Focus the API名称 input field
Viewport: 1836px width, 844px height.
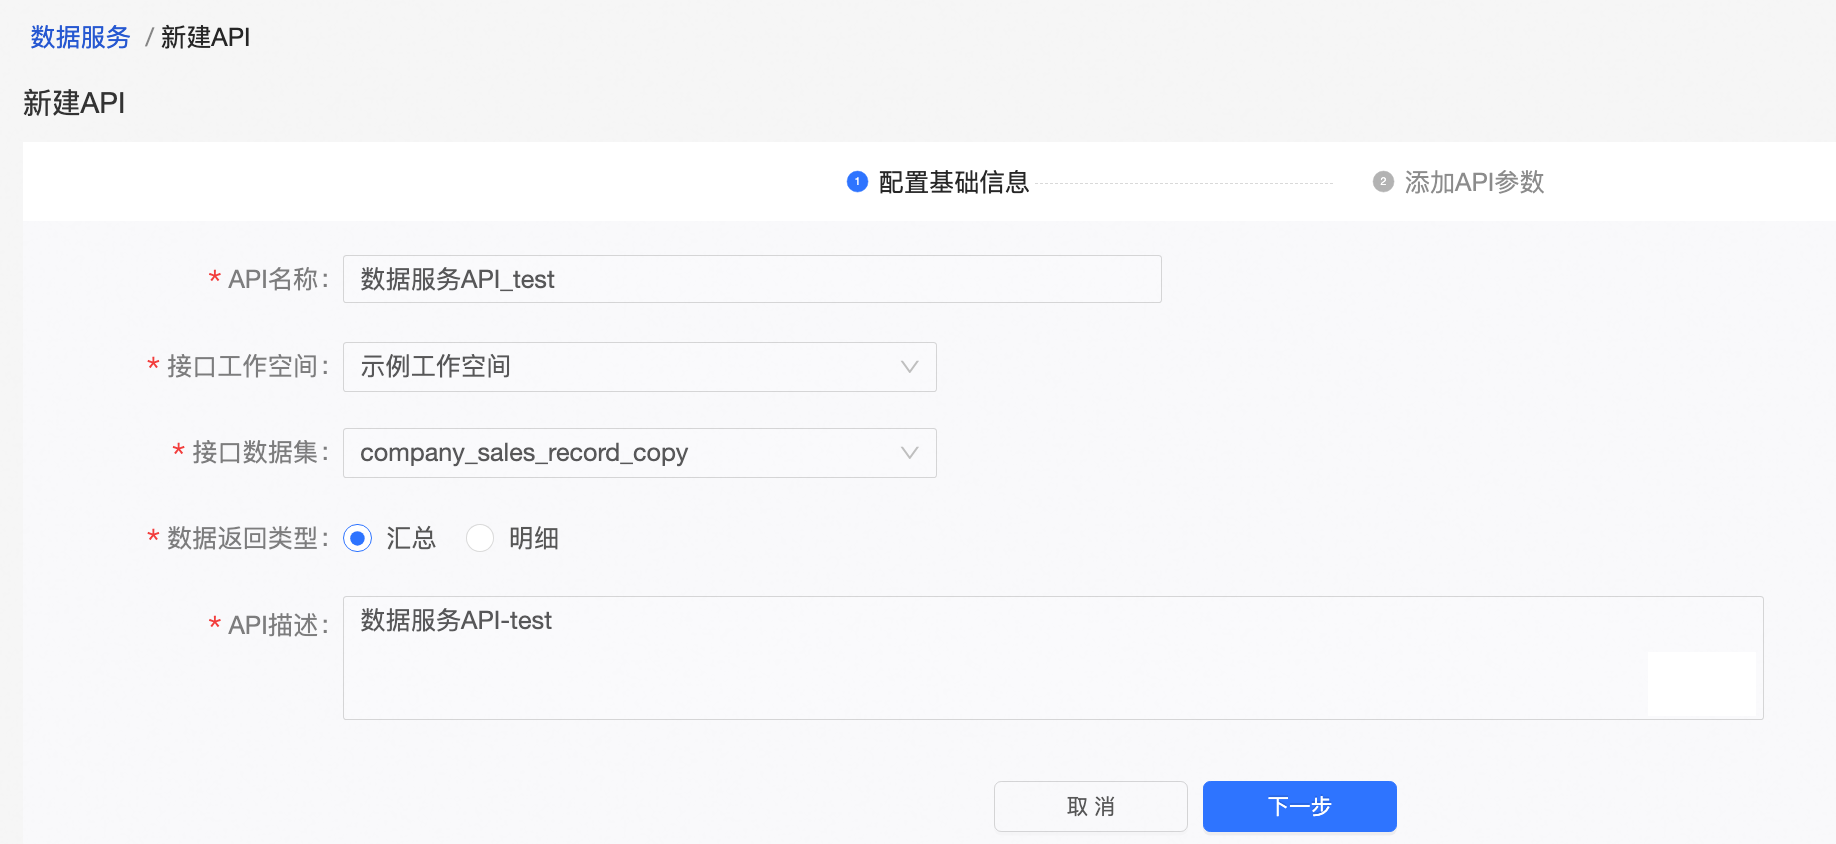pyautogui.click(x=752, y=279)
